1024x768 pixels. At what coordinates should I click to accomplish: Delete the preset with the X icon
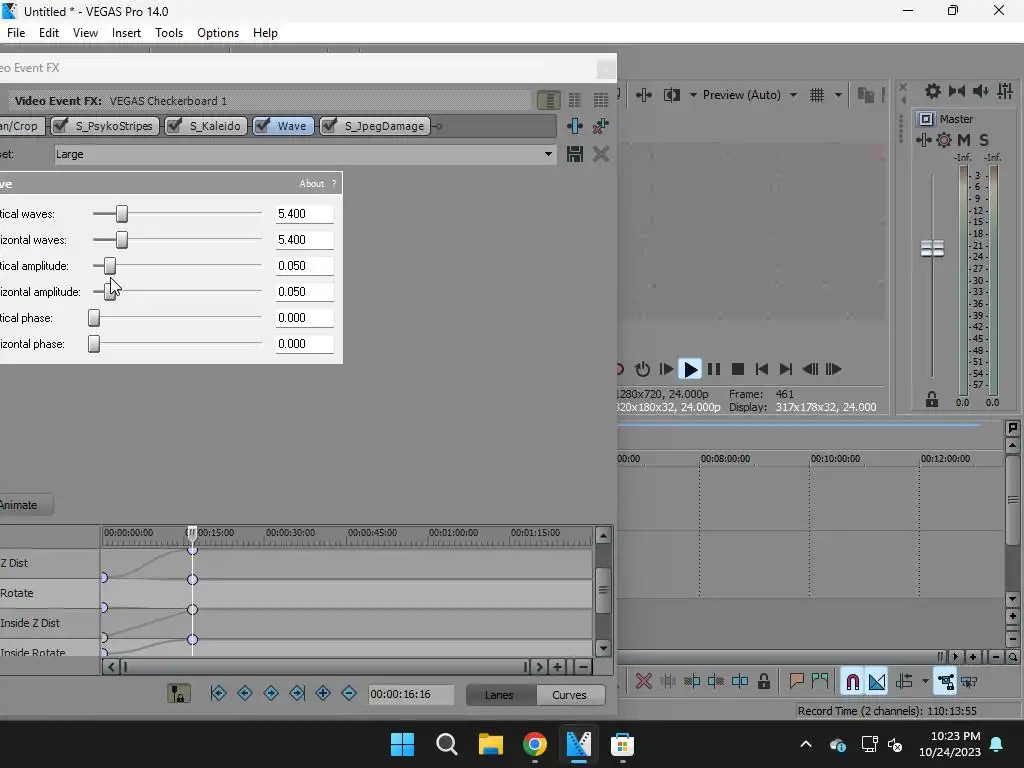(x=601, y=154)
